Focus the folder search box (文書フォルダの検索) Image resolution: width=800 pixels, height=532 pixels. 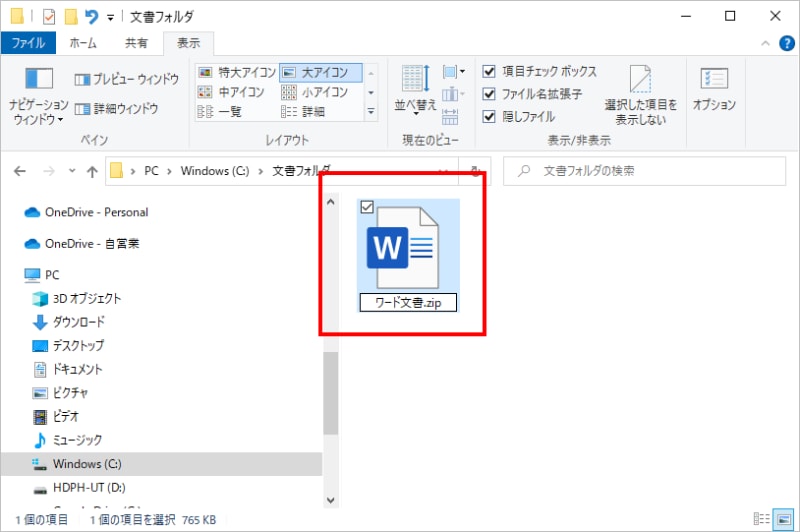(644, 171)
